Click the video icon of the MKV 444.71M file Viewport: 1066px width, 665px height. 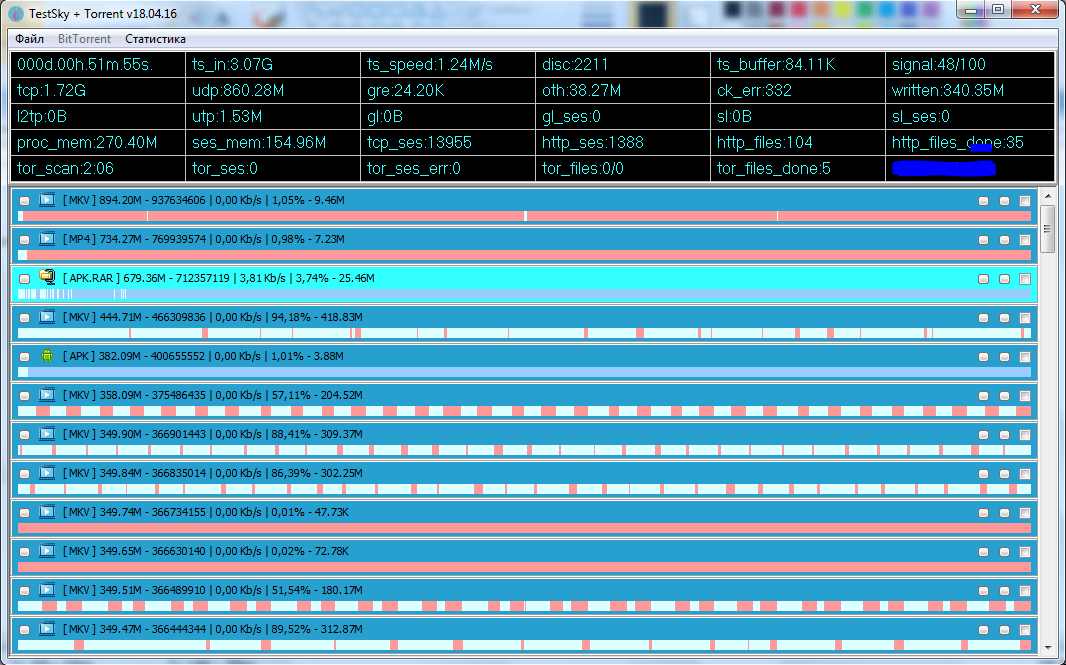(x=47, y=317)
